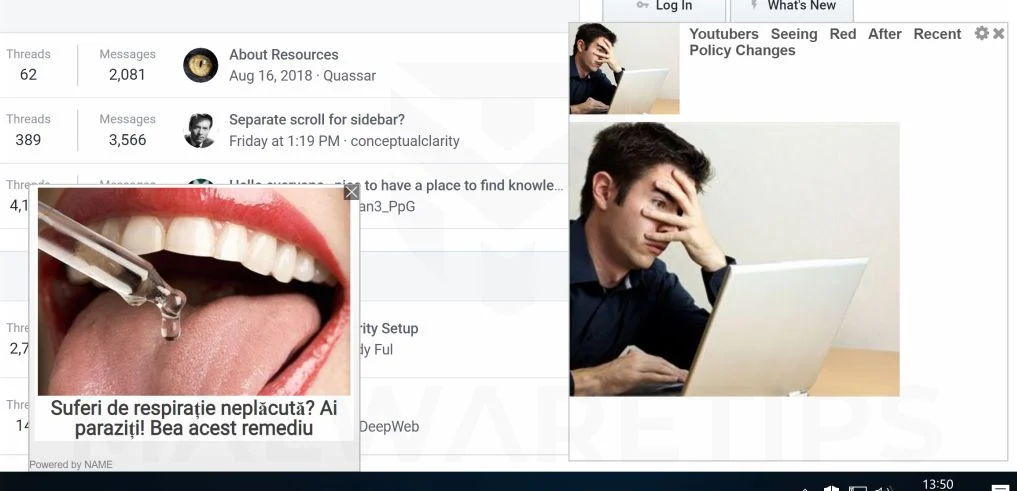
Task: Open Quassar's yellow eye avatar
Action: tap(200, 65)
